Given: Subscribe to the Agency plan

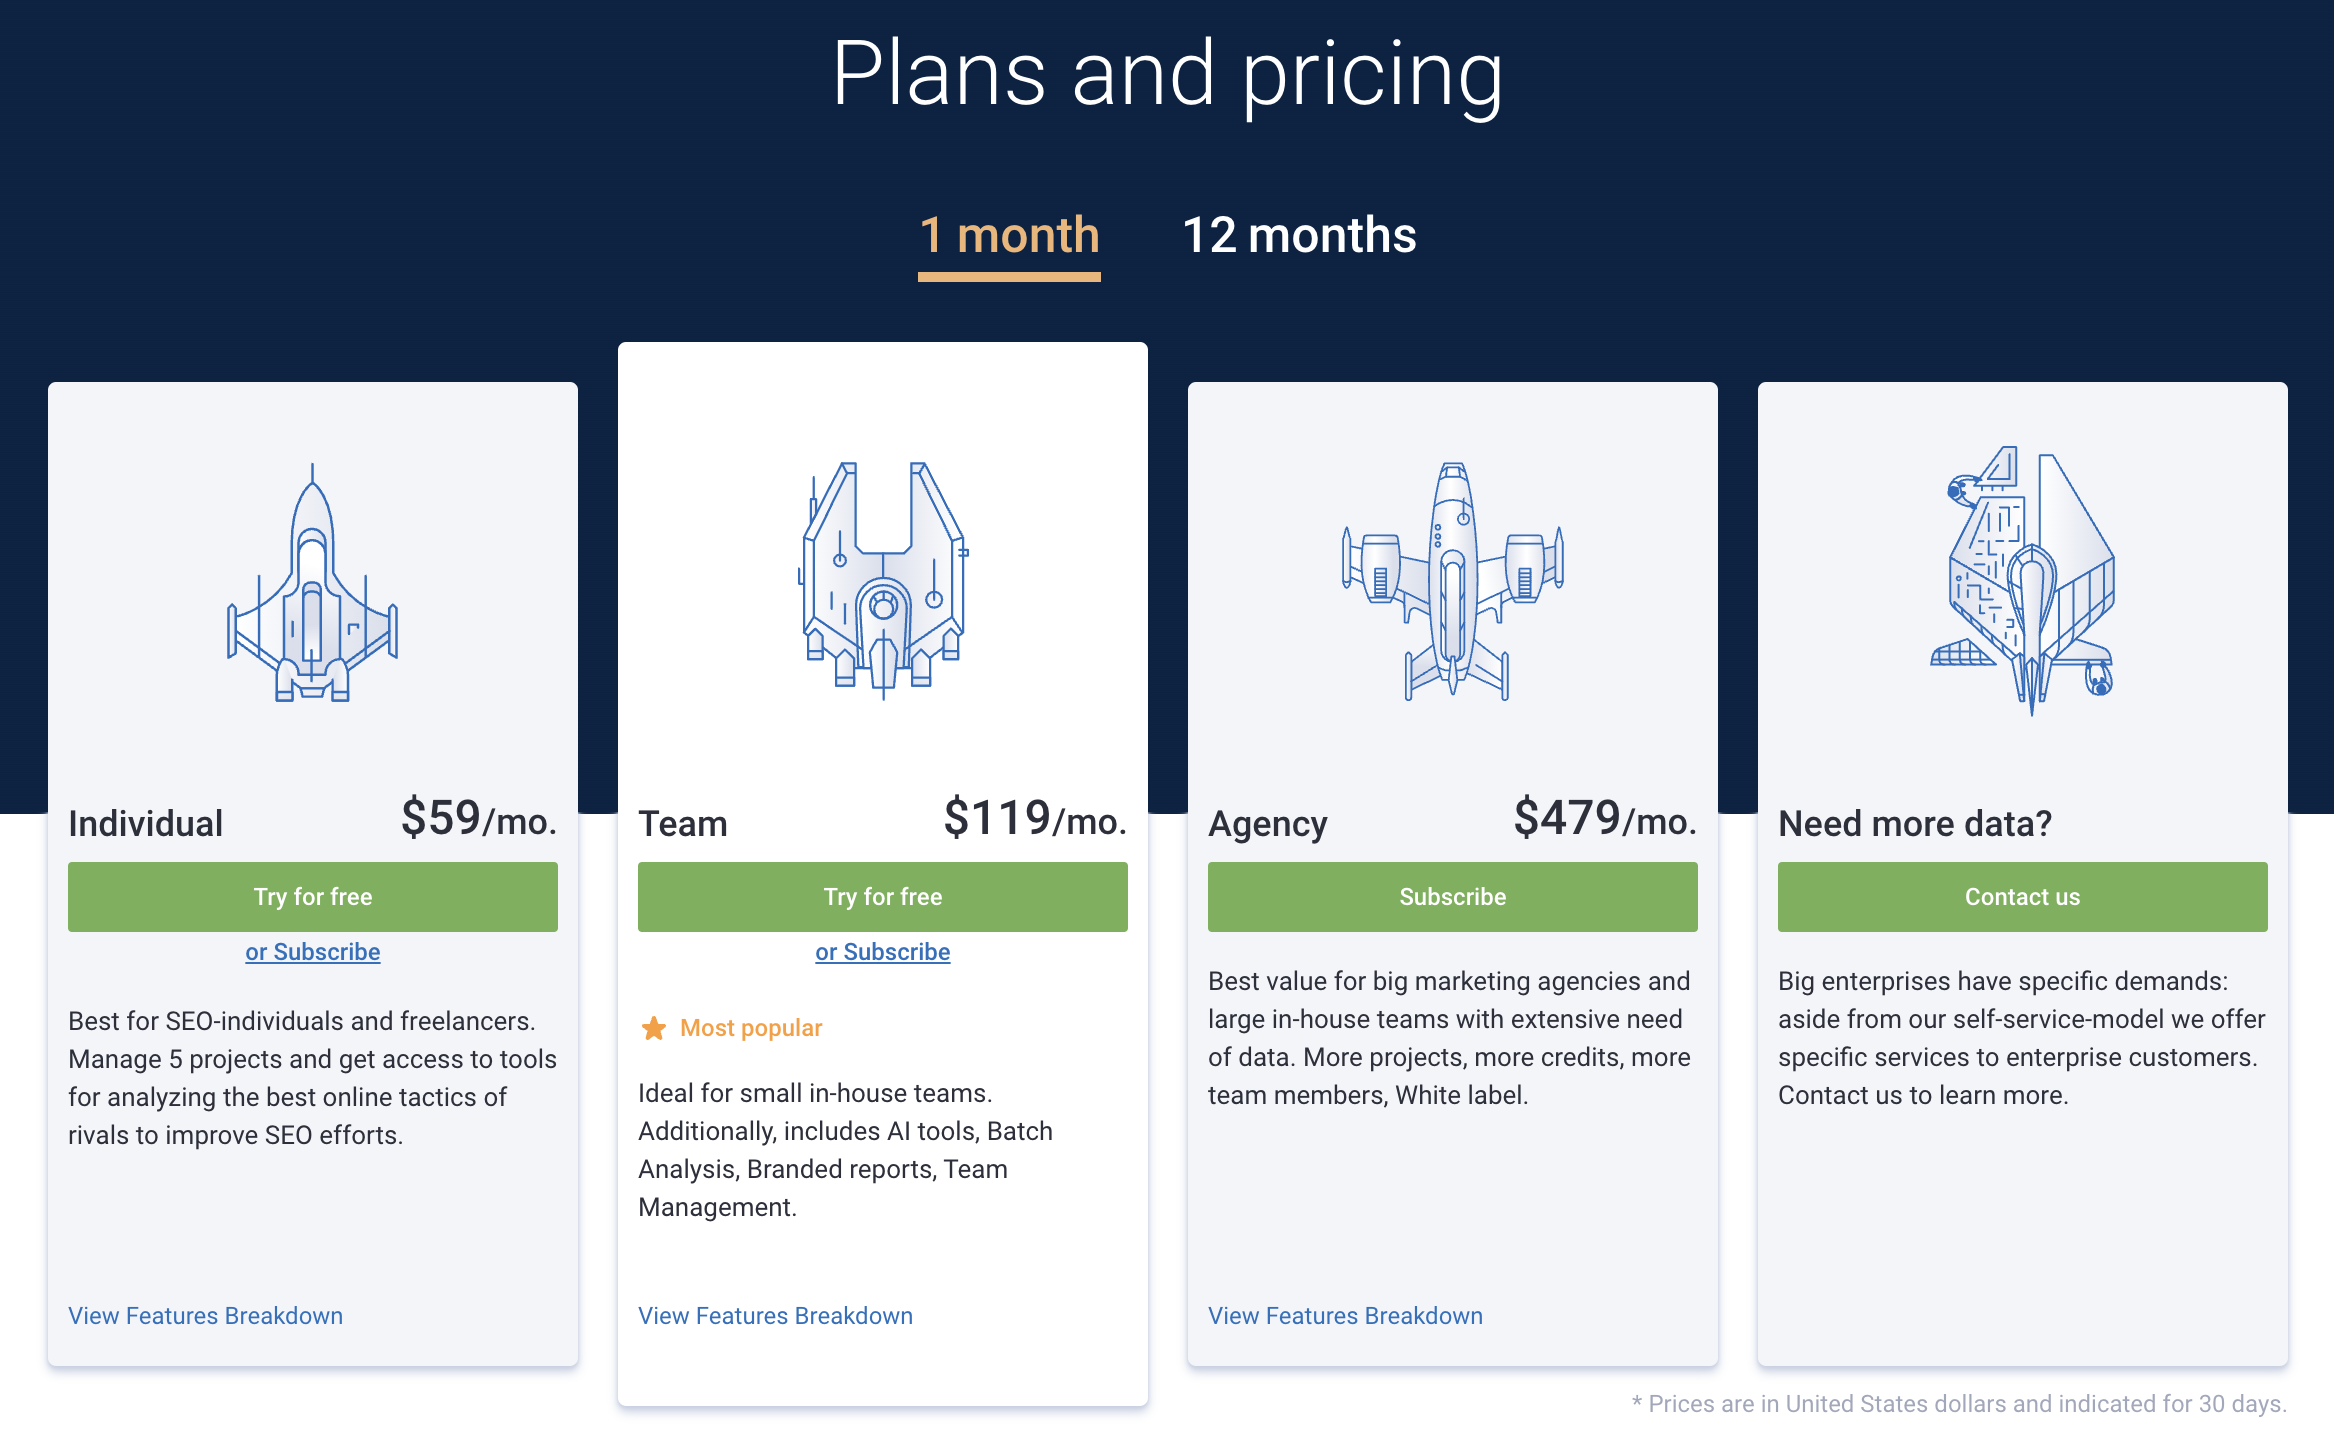Looking at the screenshot, I should pyautogui.click(x=1453, y=897).
